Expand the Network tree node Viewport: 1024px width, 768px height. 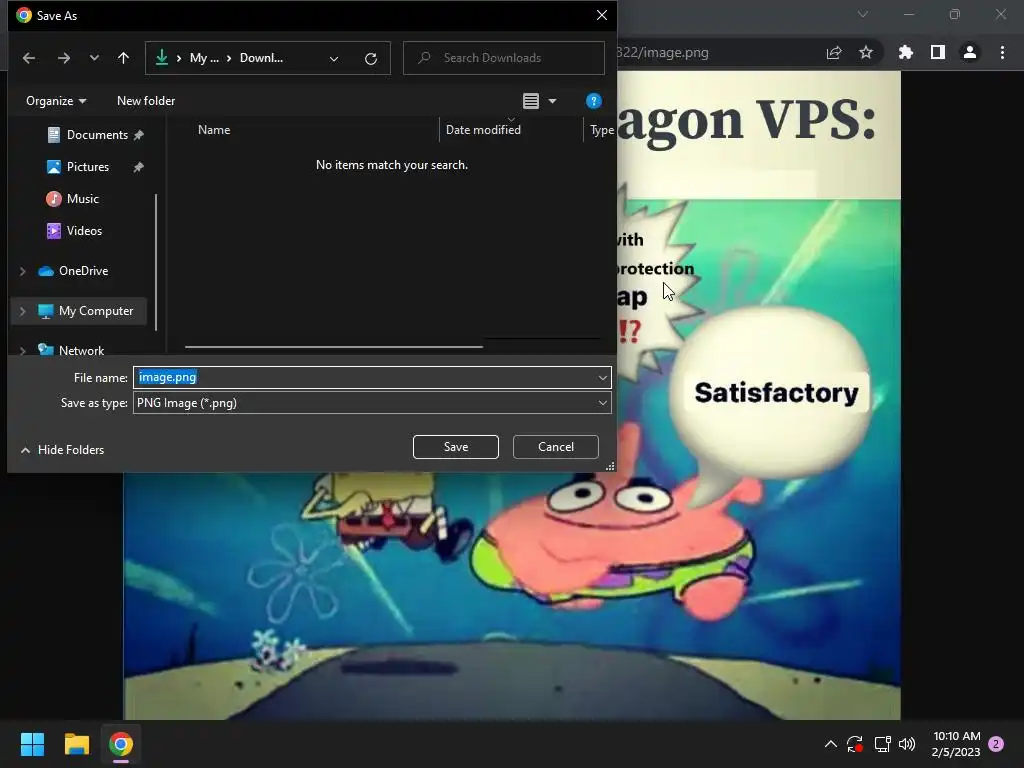23,351
